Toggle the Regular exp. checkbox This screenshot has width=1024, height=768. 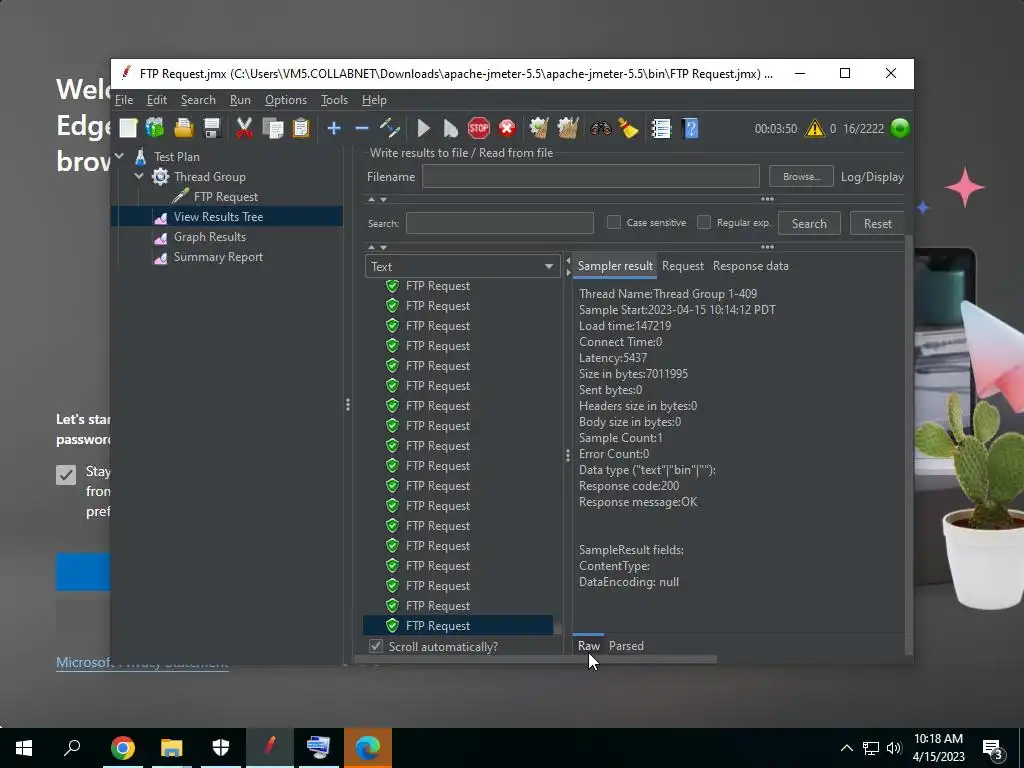(704, 222)
